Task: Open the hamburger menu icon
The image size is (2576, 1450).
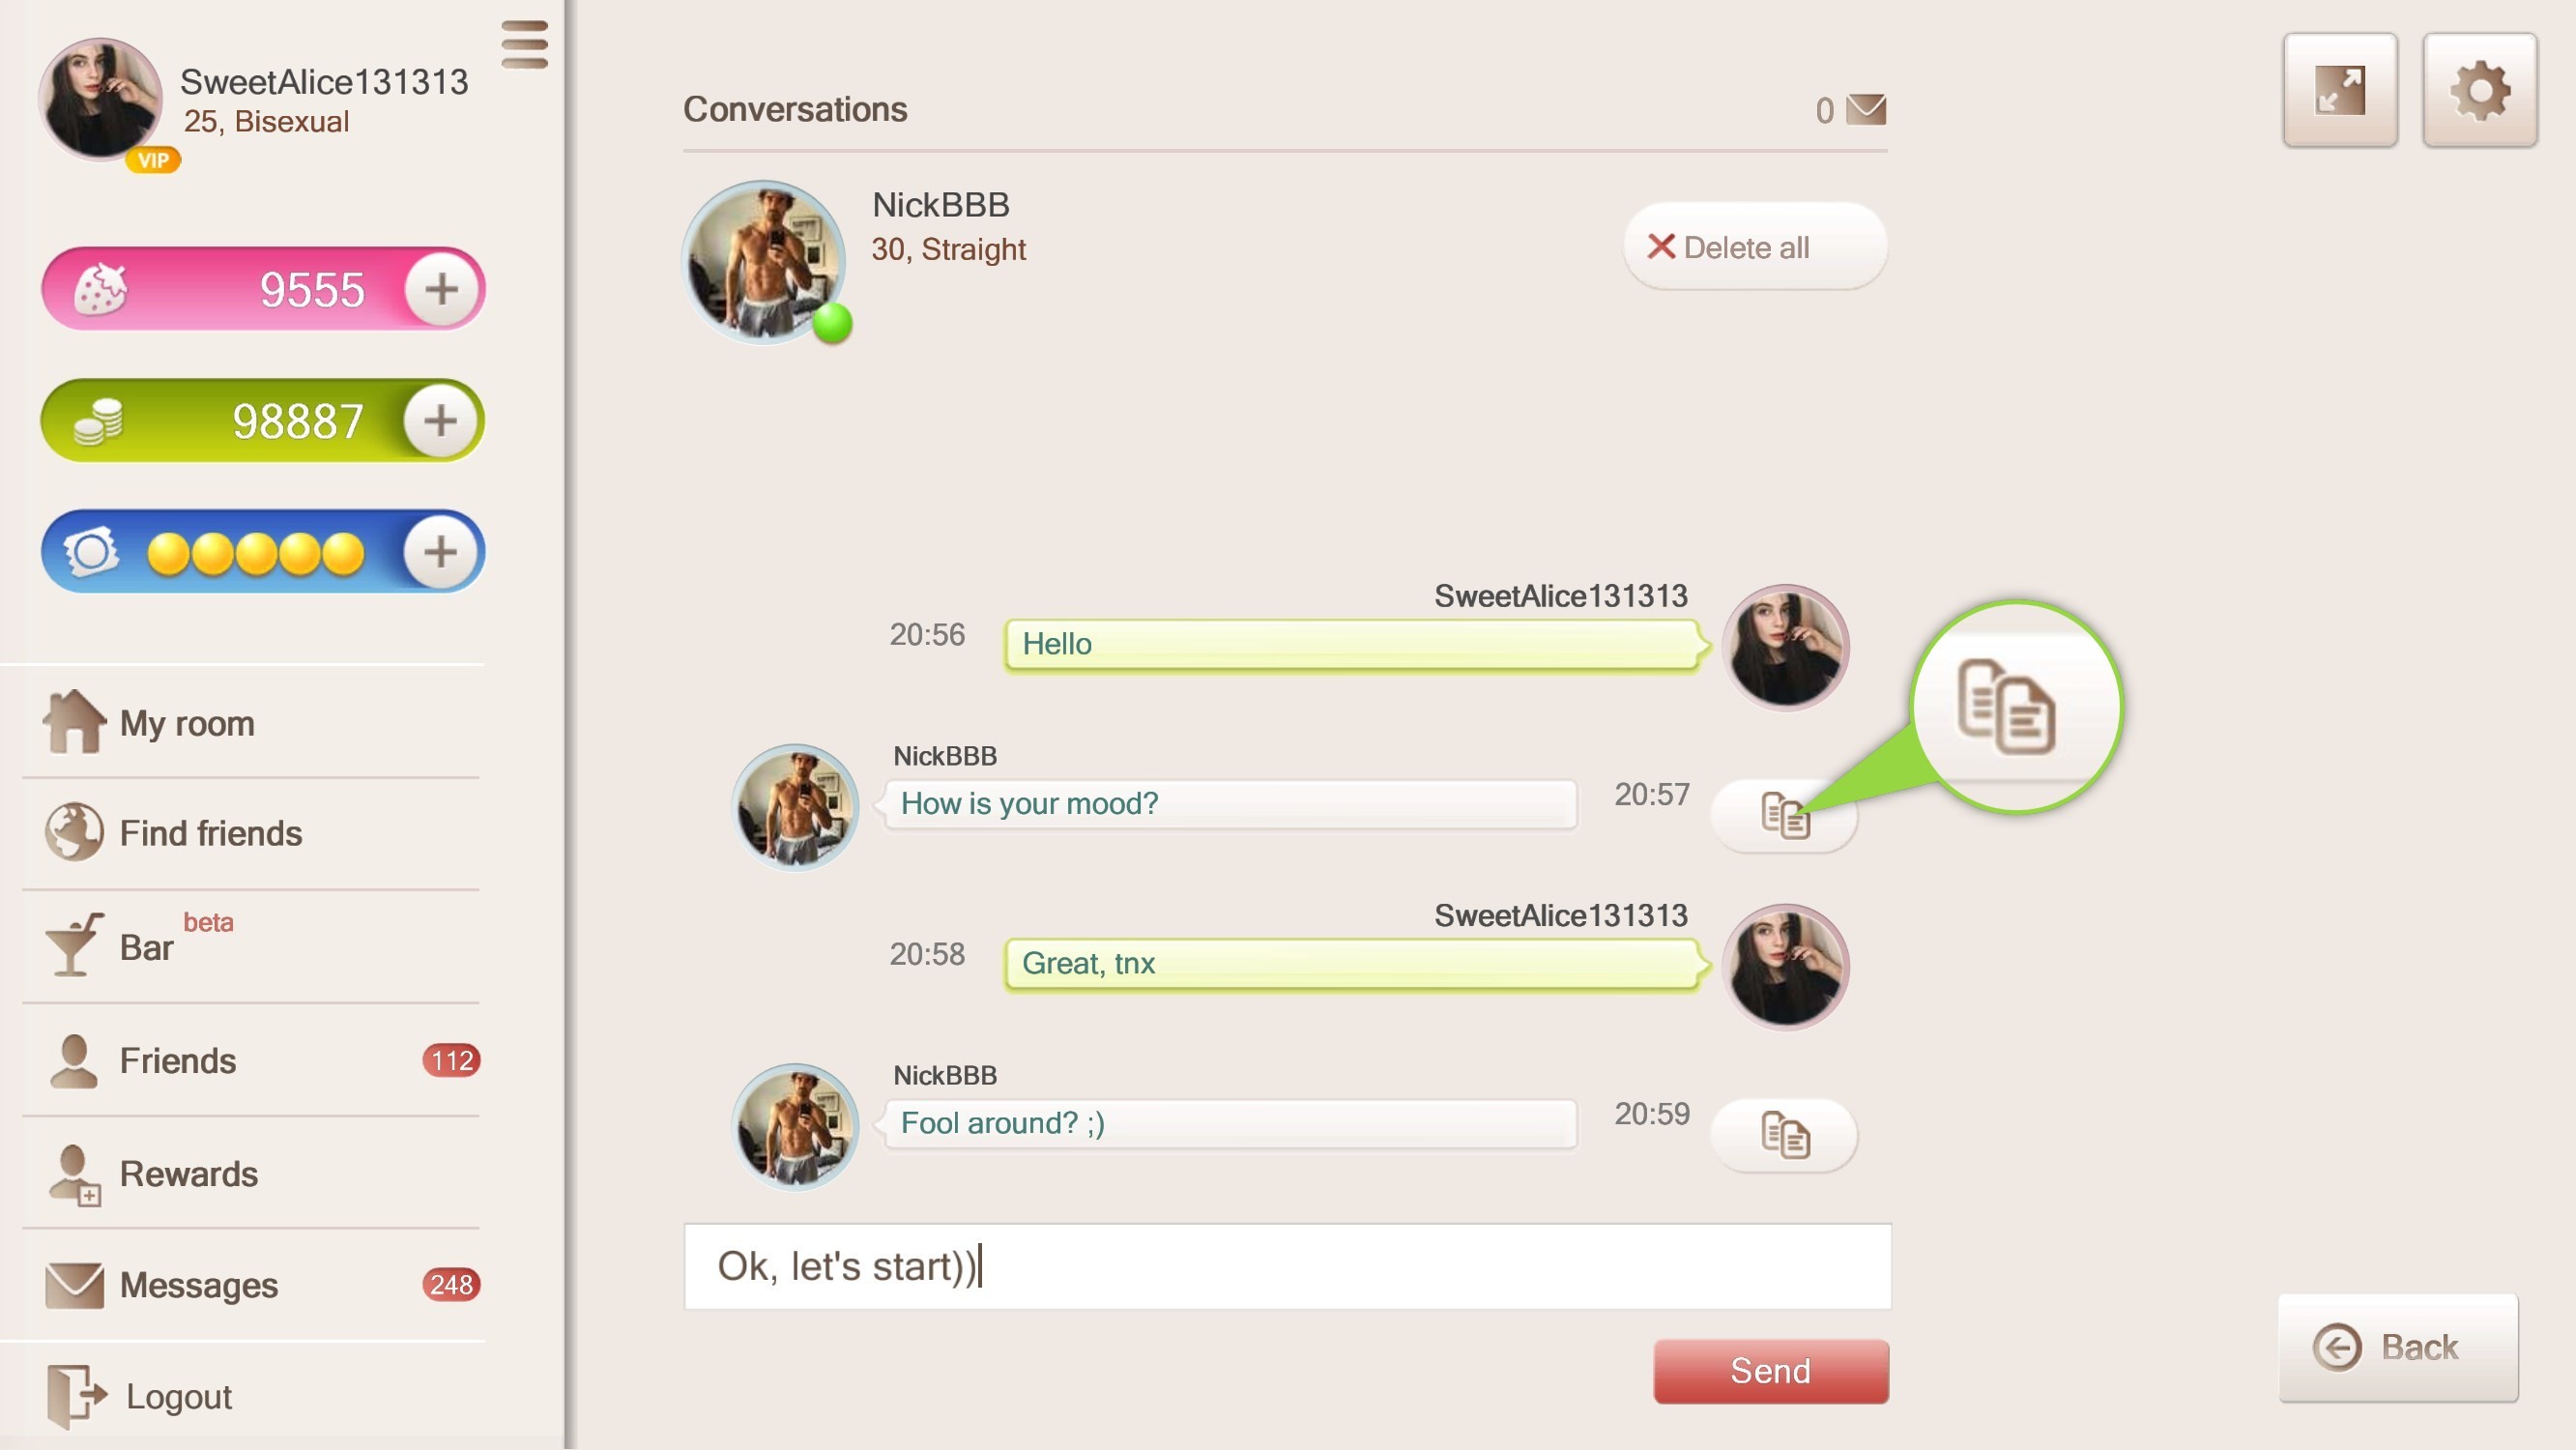Action: [x=524, y=44]
